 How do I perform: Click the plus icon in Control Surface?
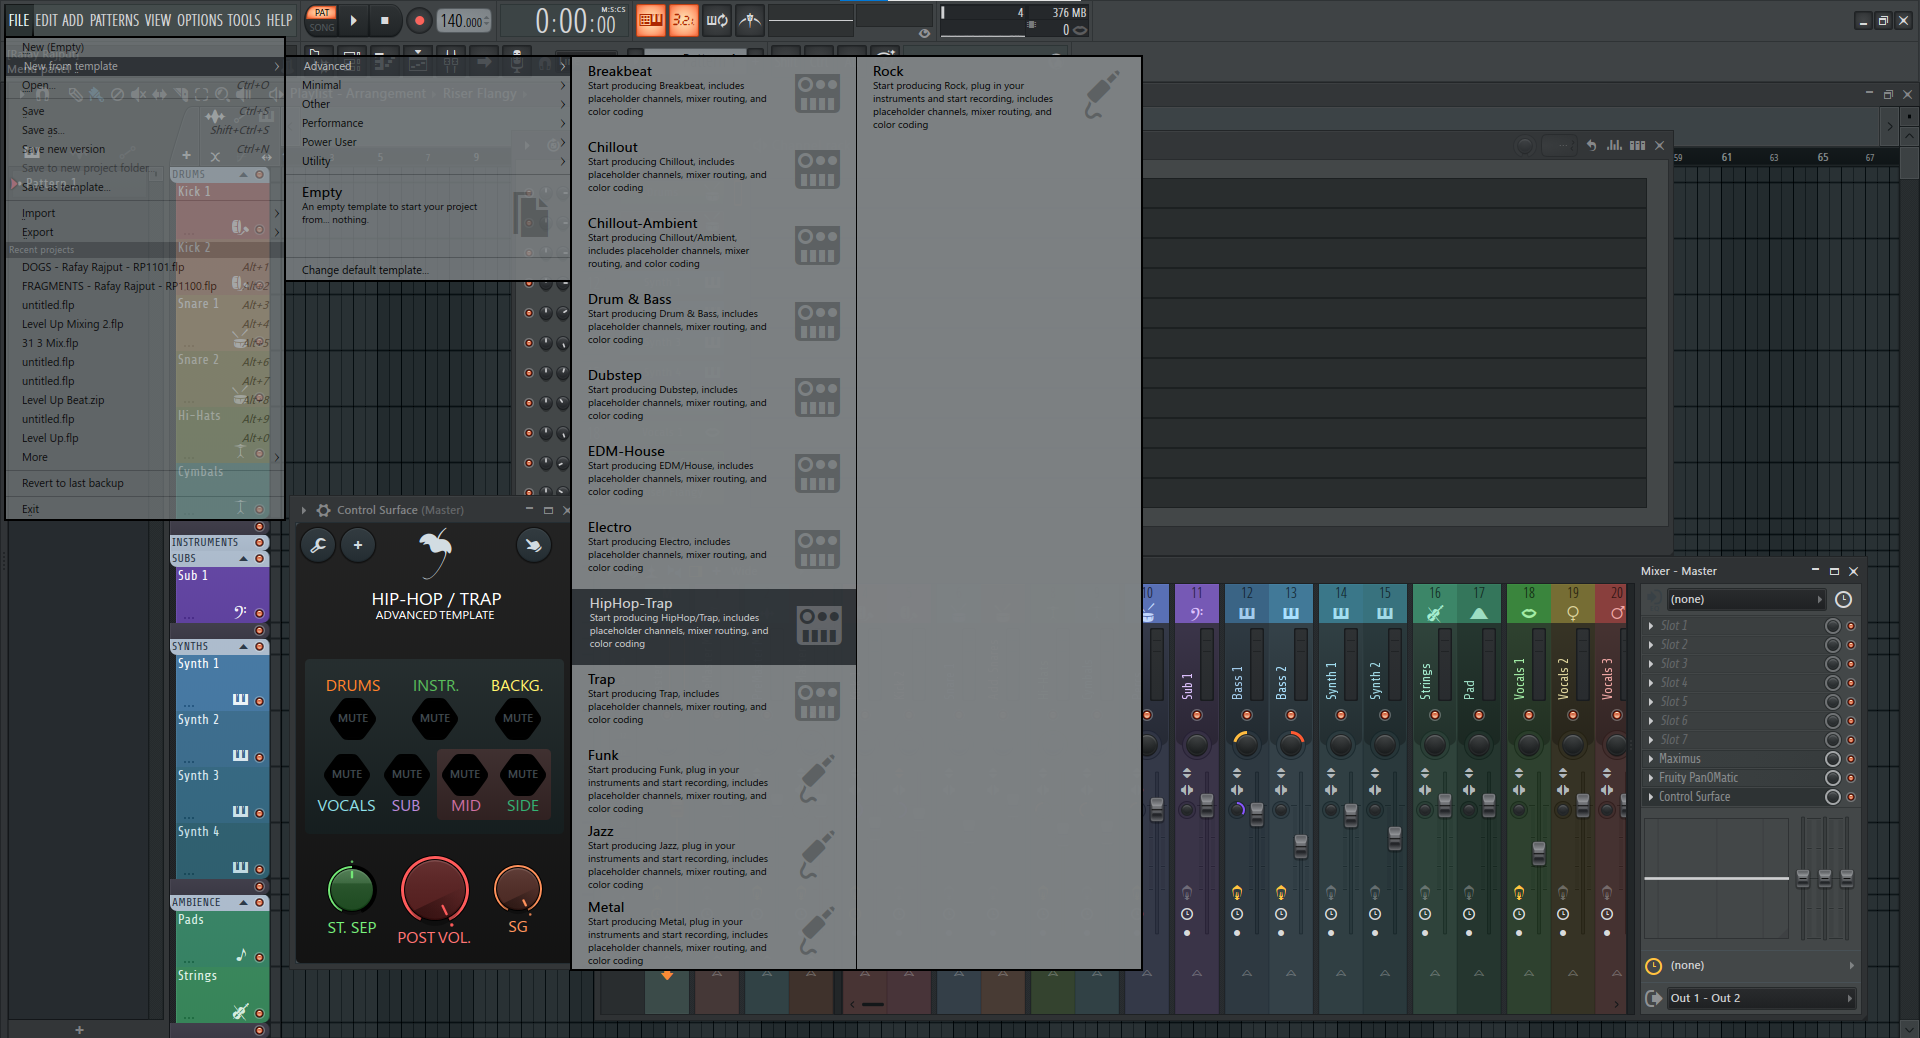coord(358,545)
